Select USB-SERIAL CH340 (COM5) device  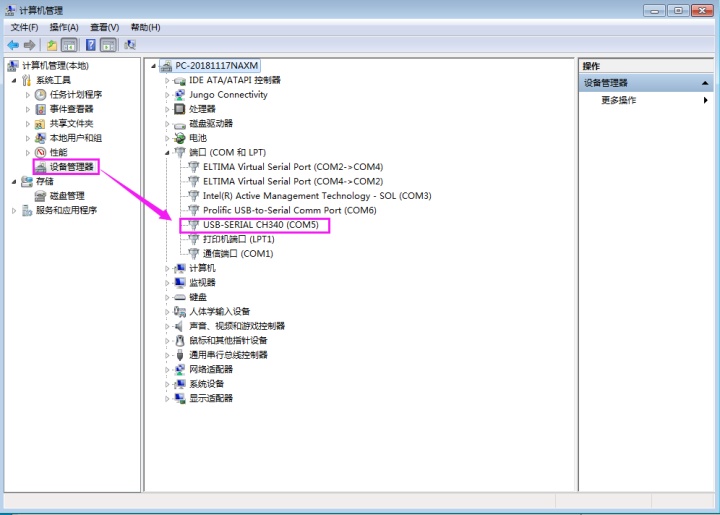260,225
